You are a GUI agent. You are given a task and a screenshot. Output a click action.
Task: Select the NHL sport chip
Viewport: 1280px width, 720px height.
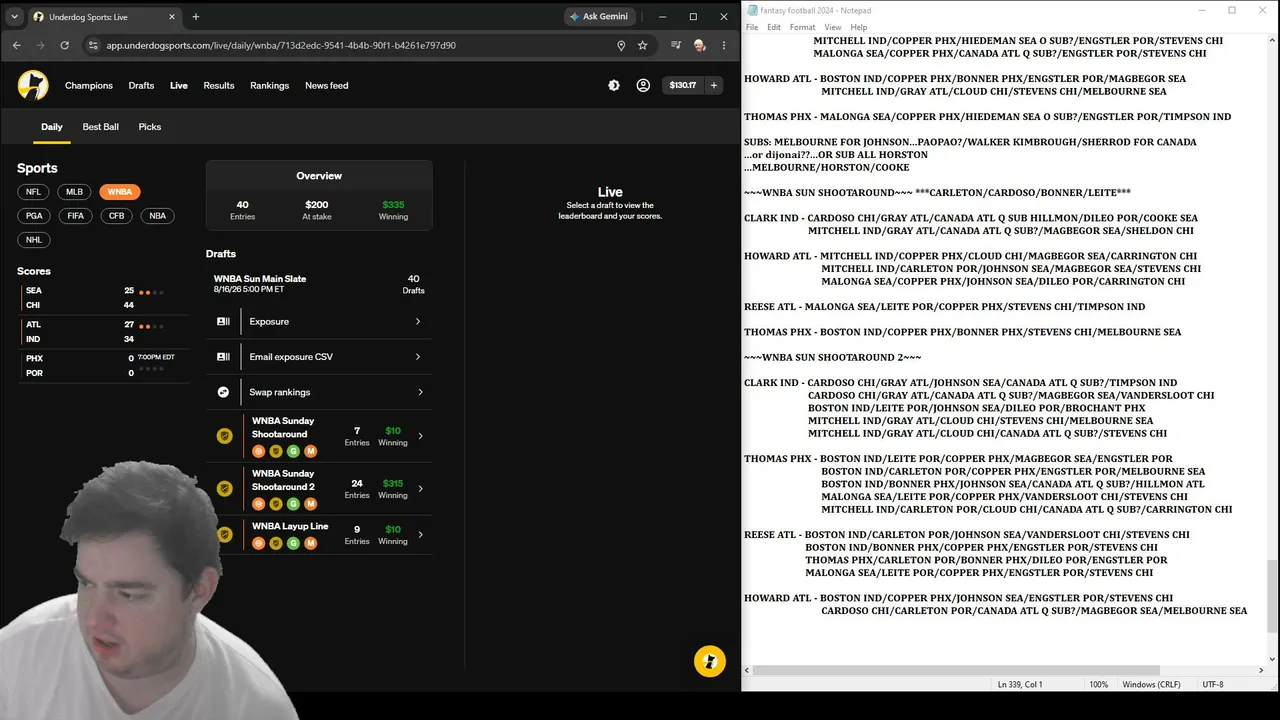click(34, 240)
